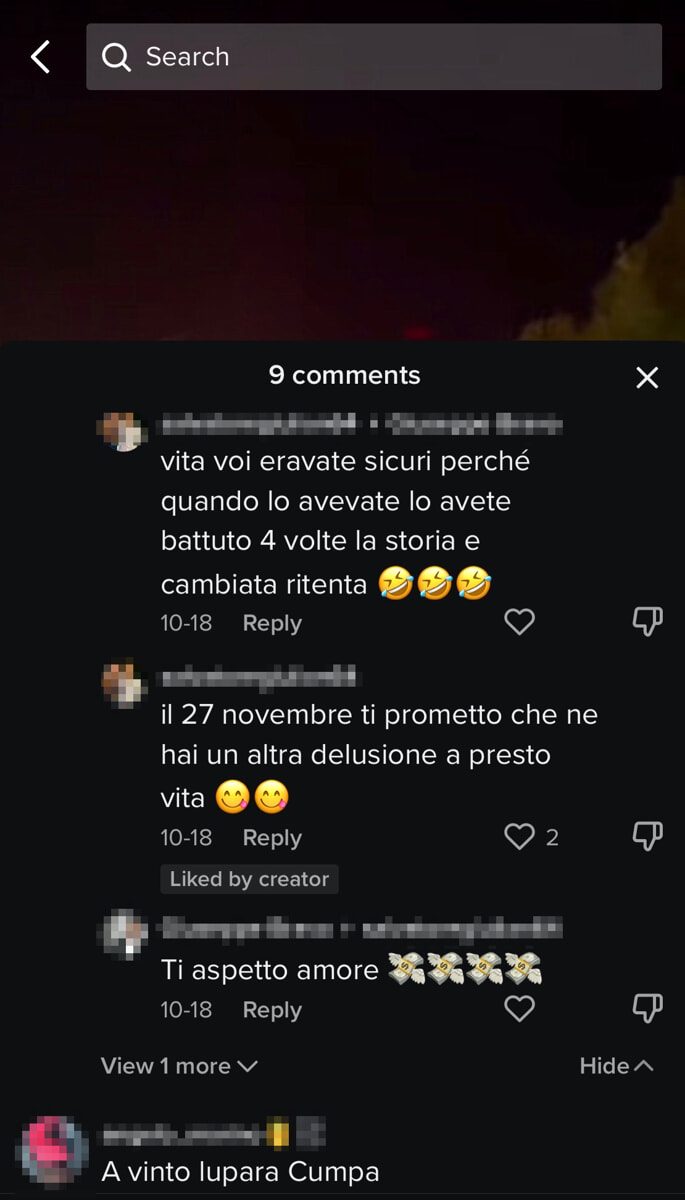Reply to the 'vita voi eravate sicuri' comment
The image size is (685, 1200).
click(x=272, y=623)
